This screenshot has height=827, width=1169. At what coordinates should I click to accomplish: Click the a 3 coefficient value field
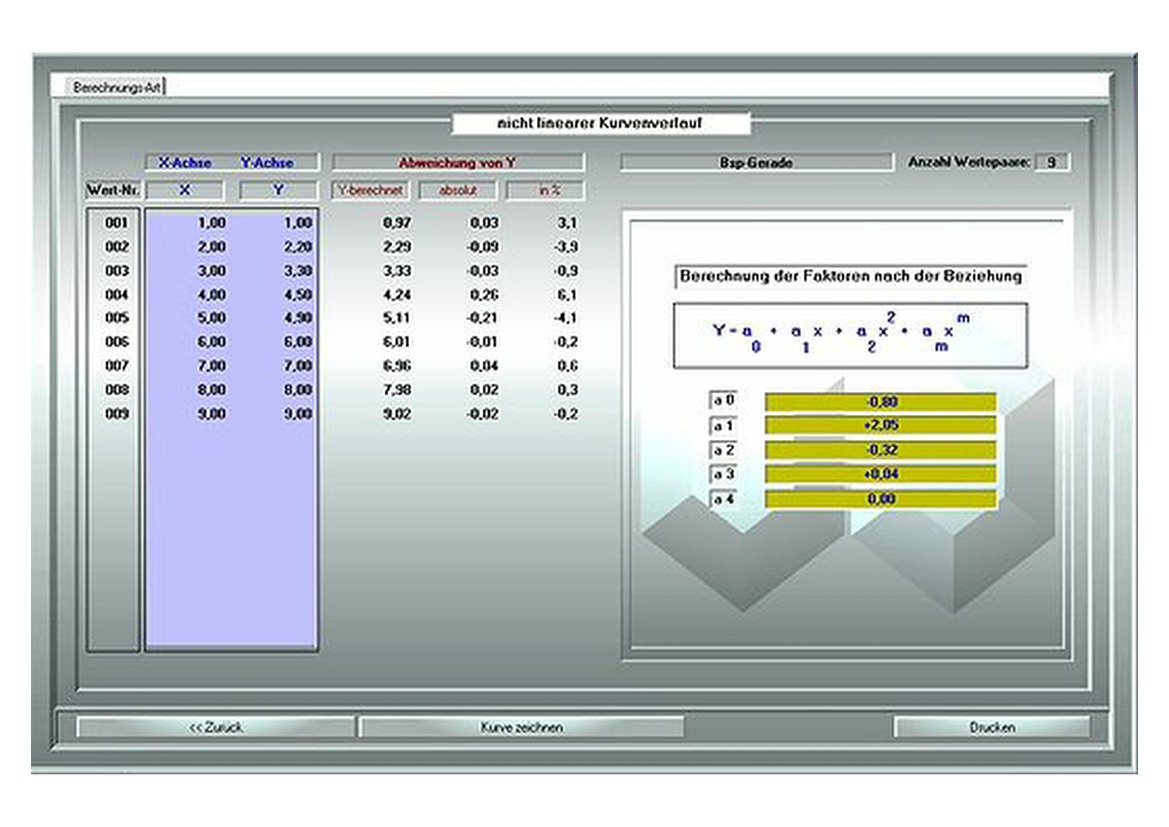point(880,474)
